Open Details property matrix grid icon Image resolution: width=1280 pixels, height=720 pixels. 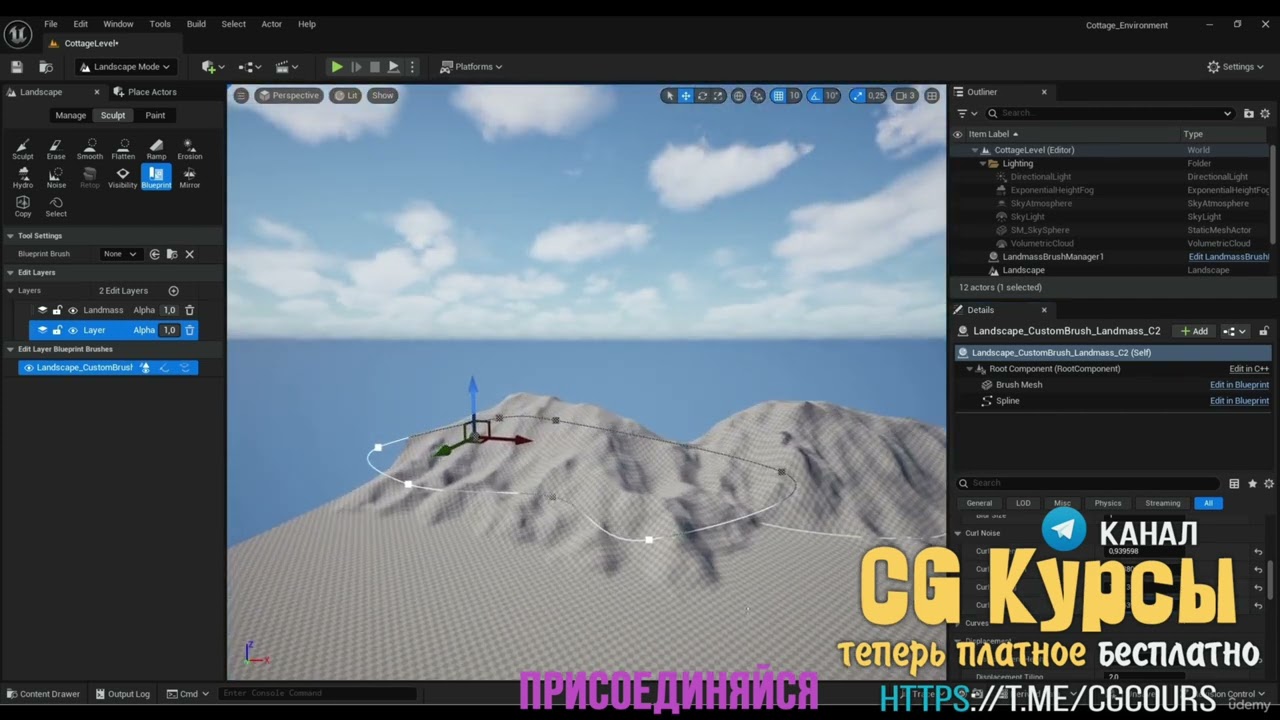pos(1234,484)
